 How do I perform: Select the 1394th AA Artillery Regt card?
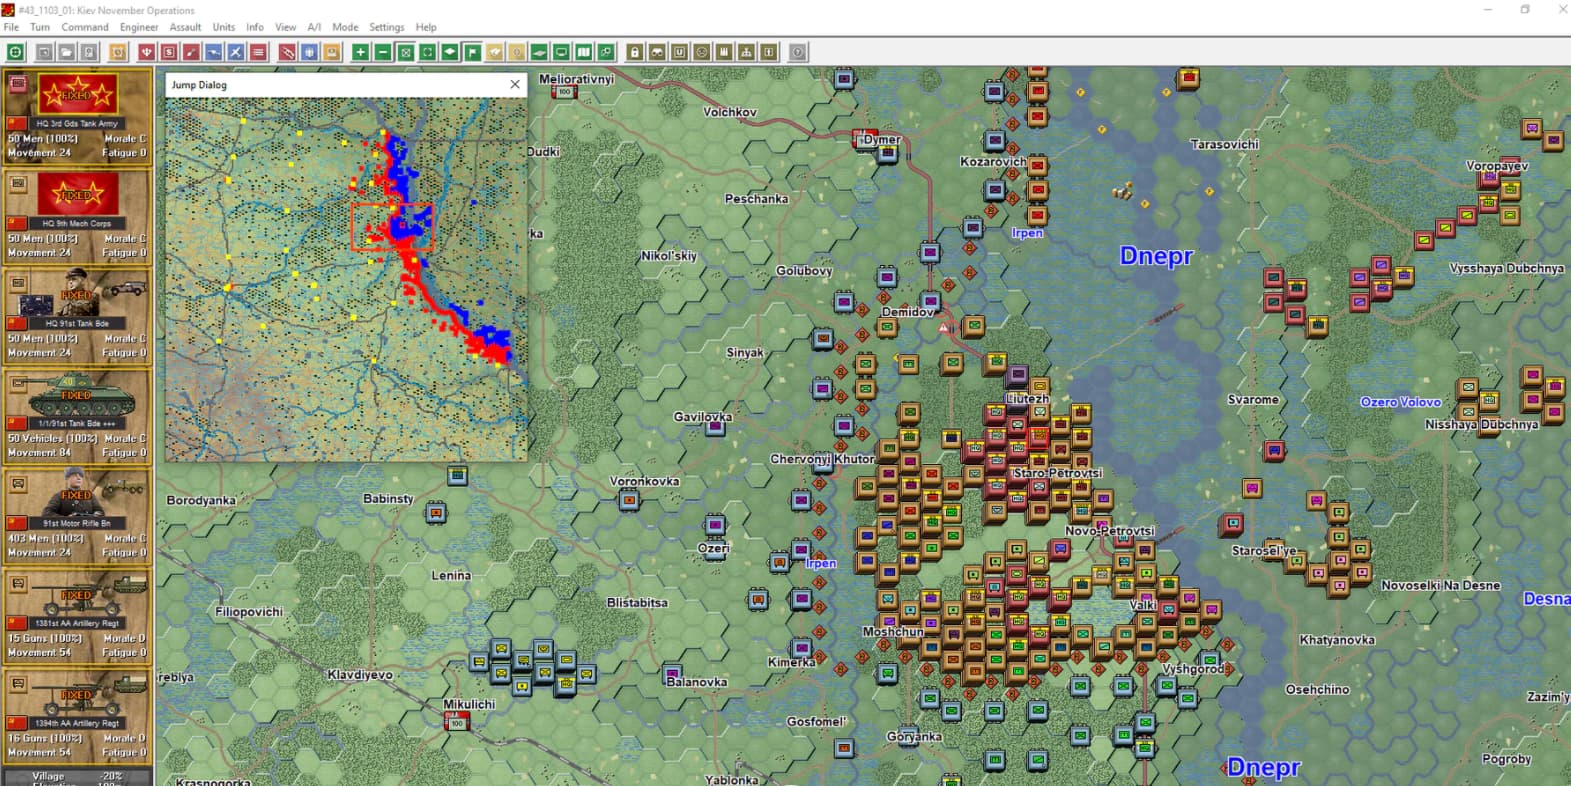[77, 716]
